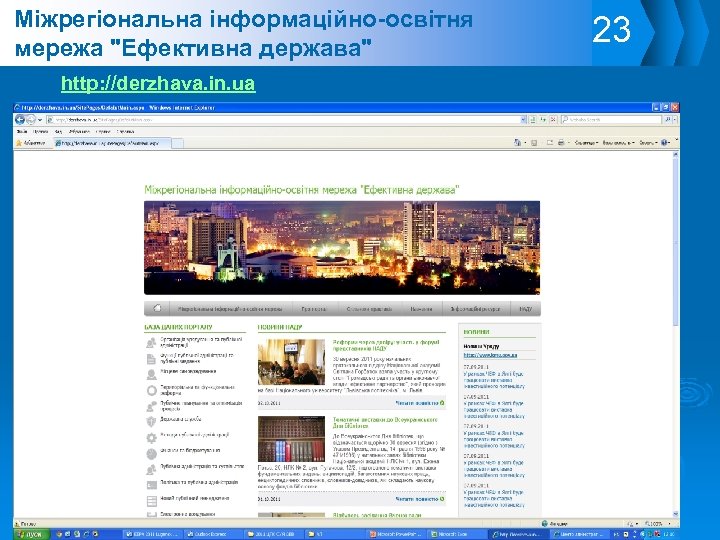Open the 'НАДУ' navigation item
Screen dimensions: 720x540
[525, 309]
